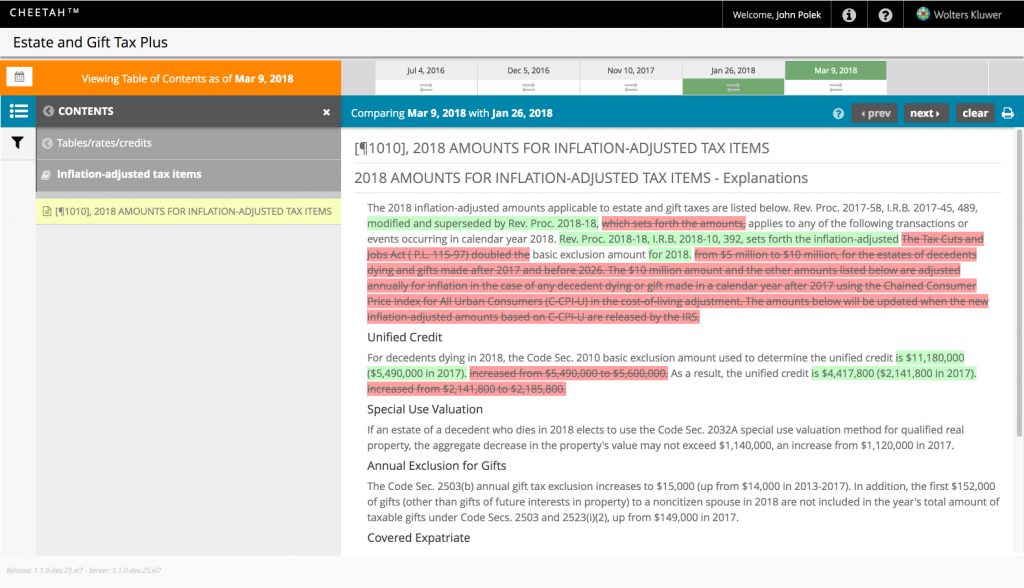Collapse up to Tables/rates/credits level
Screen dimensions: 1024x588
pos(104,143)
